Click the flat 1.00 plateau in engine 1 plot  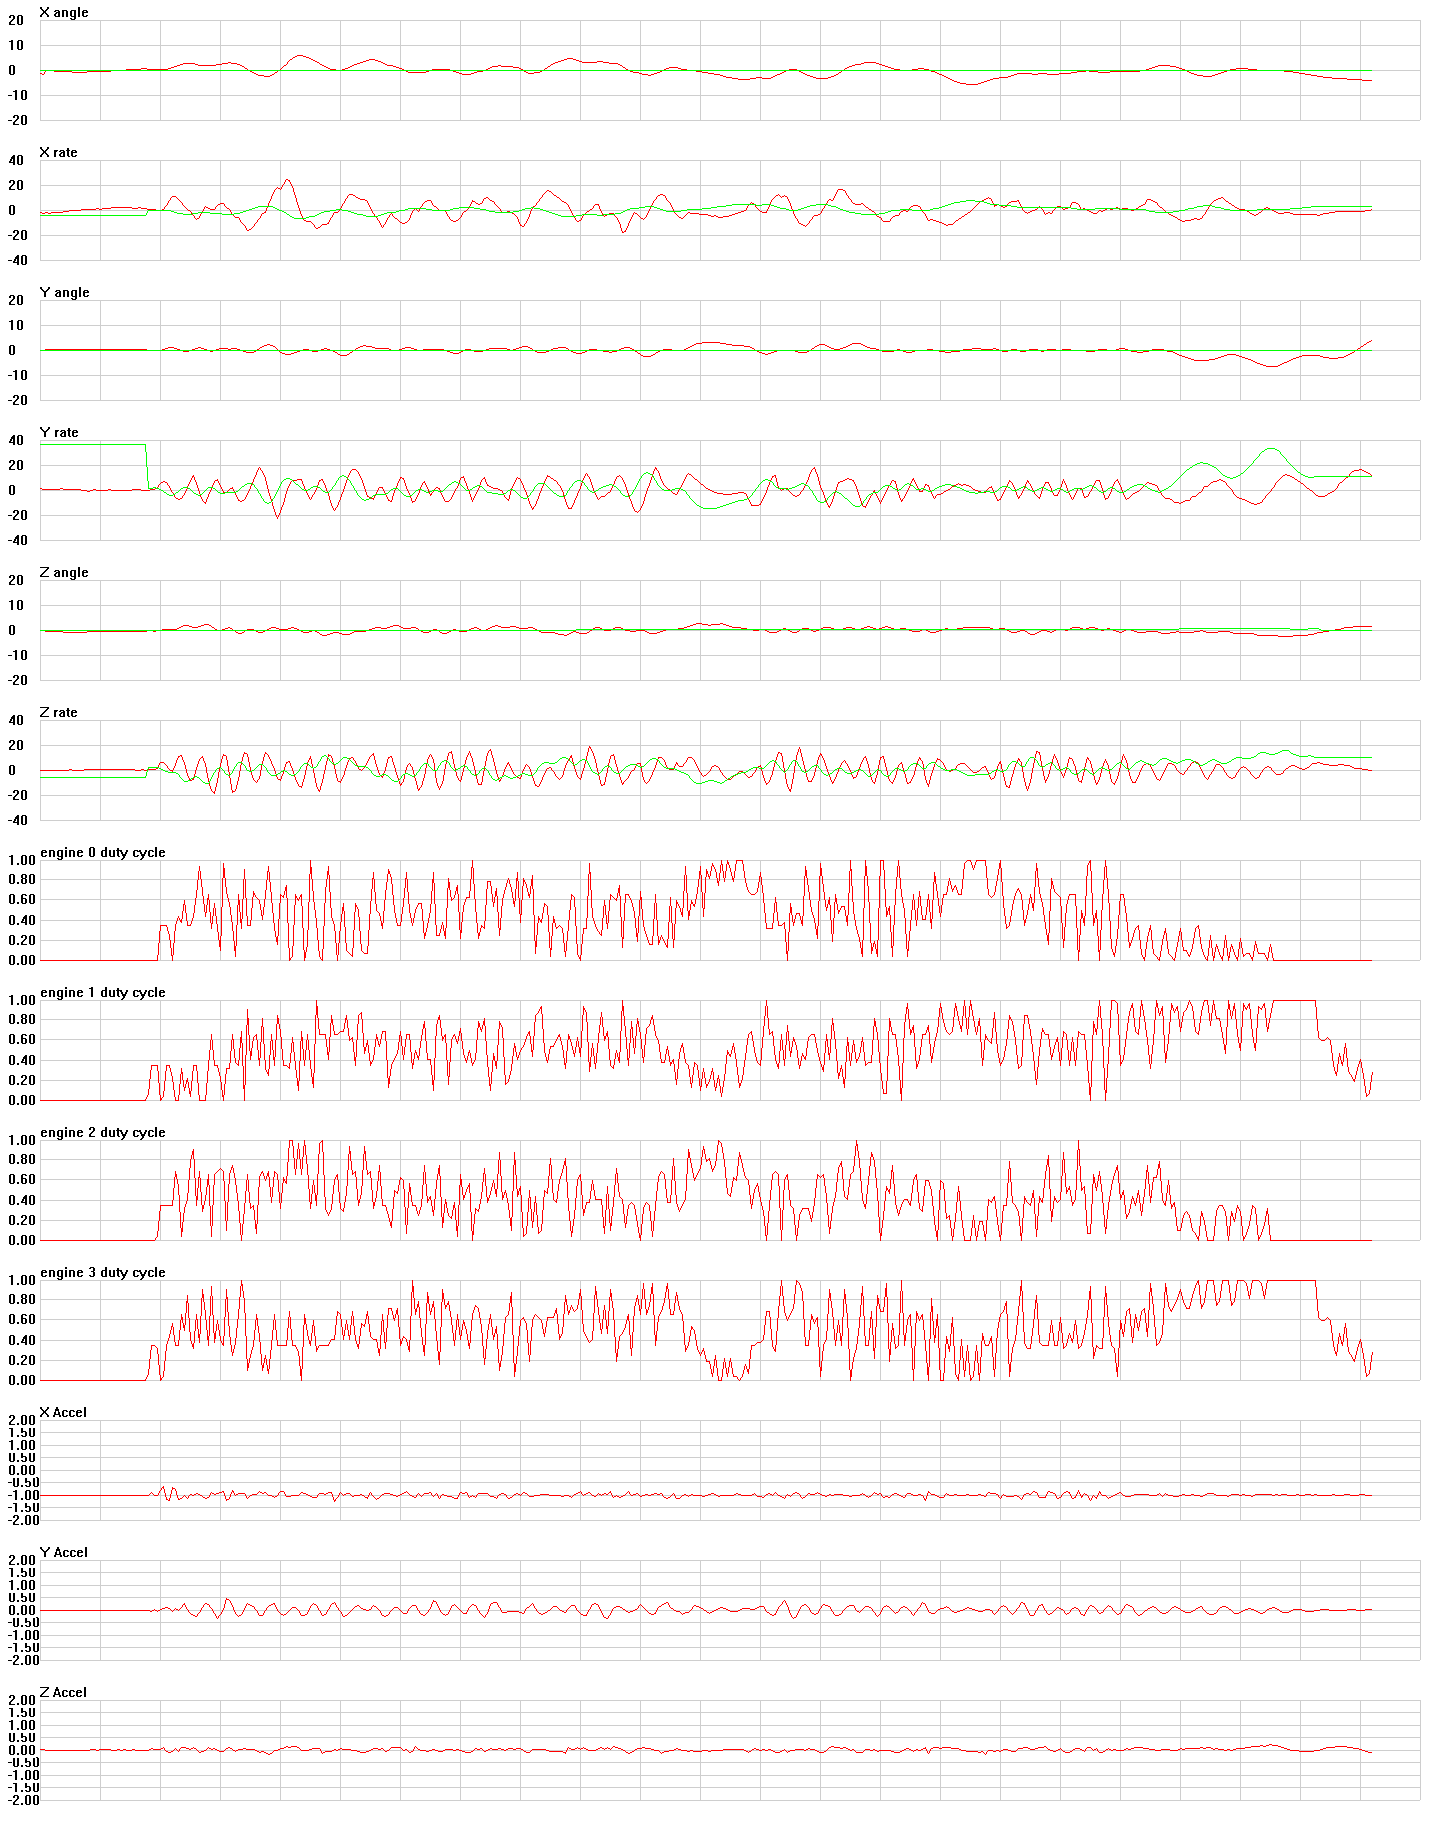(1293, 1000)
